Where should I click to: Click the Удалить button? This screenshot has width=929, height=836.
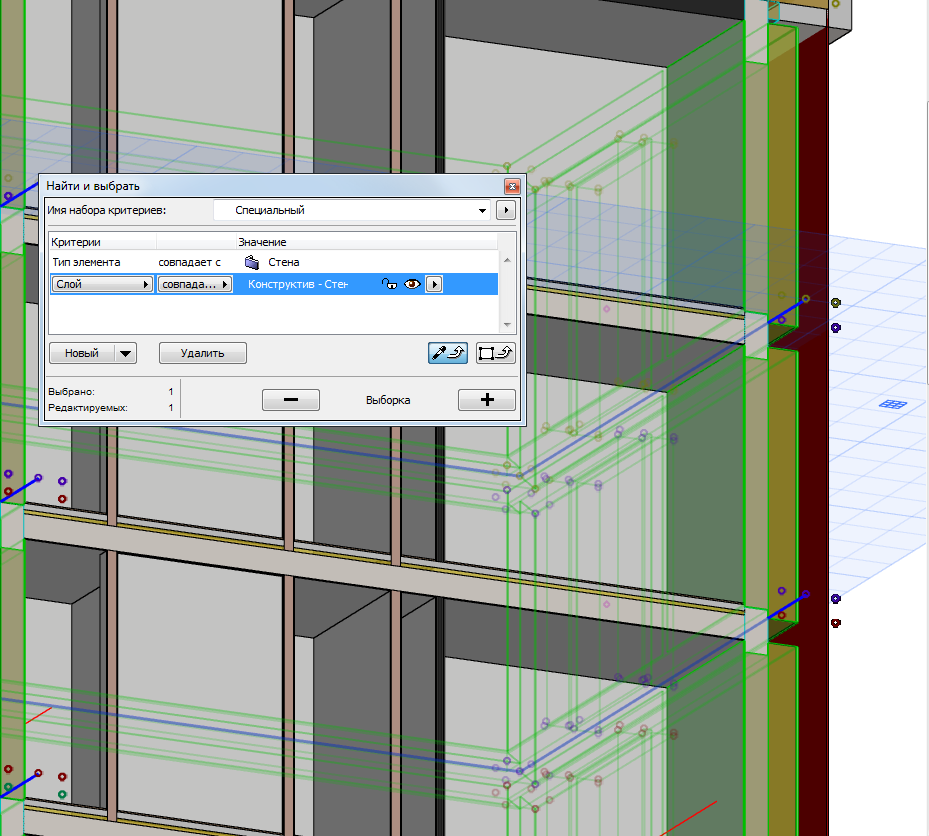202,353
